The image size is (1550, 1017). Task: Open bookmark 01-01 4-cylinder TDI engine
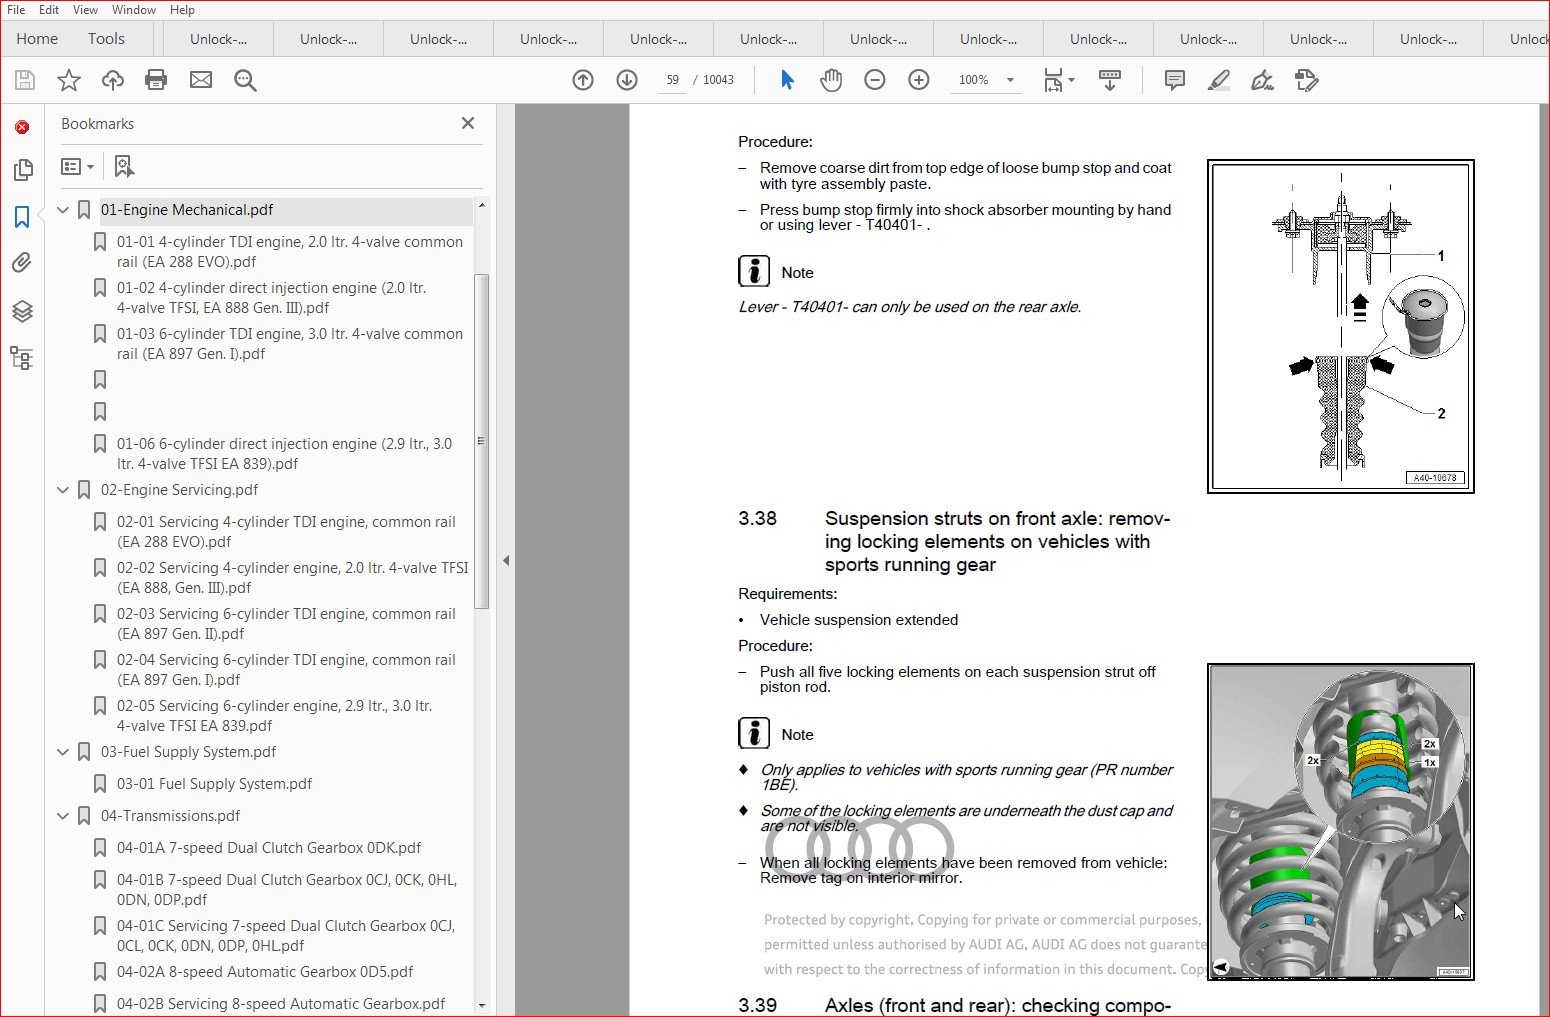290,252
